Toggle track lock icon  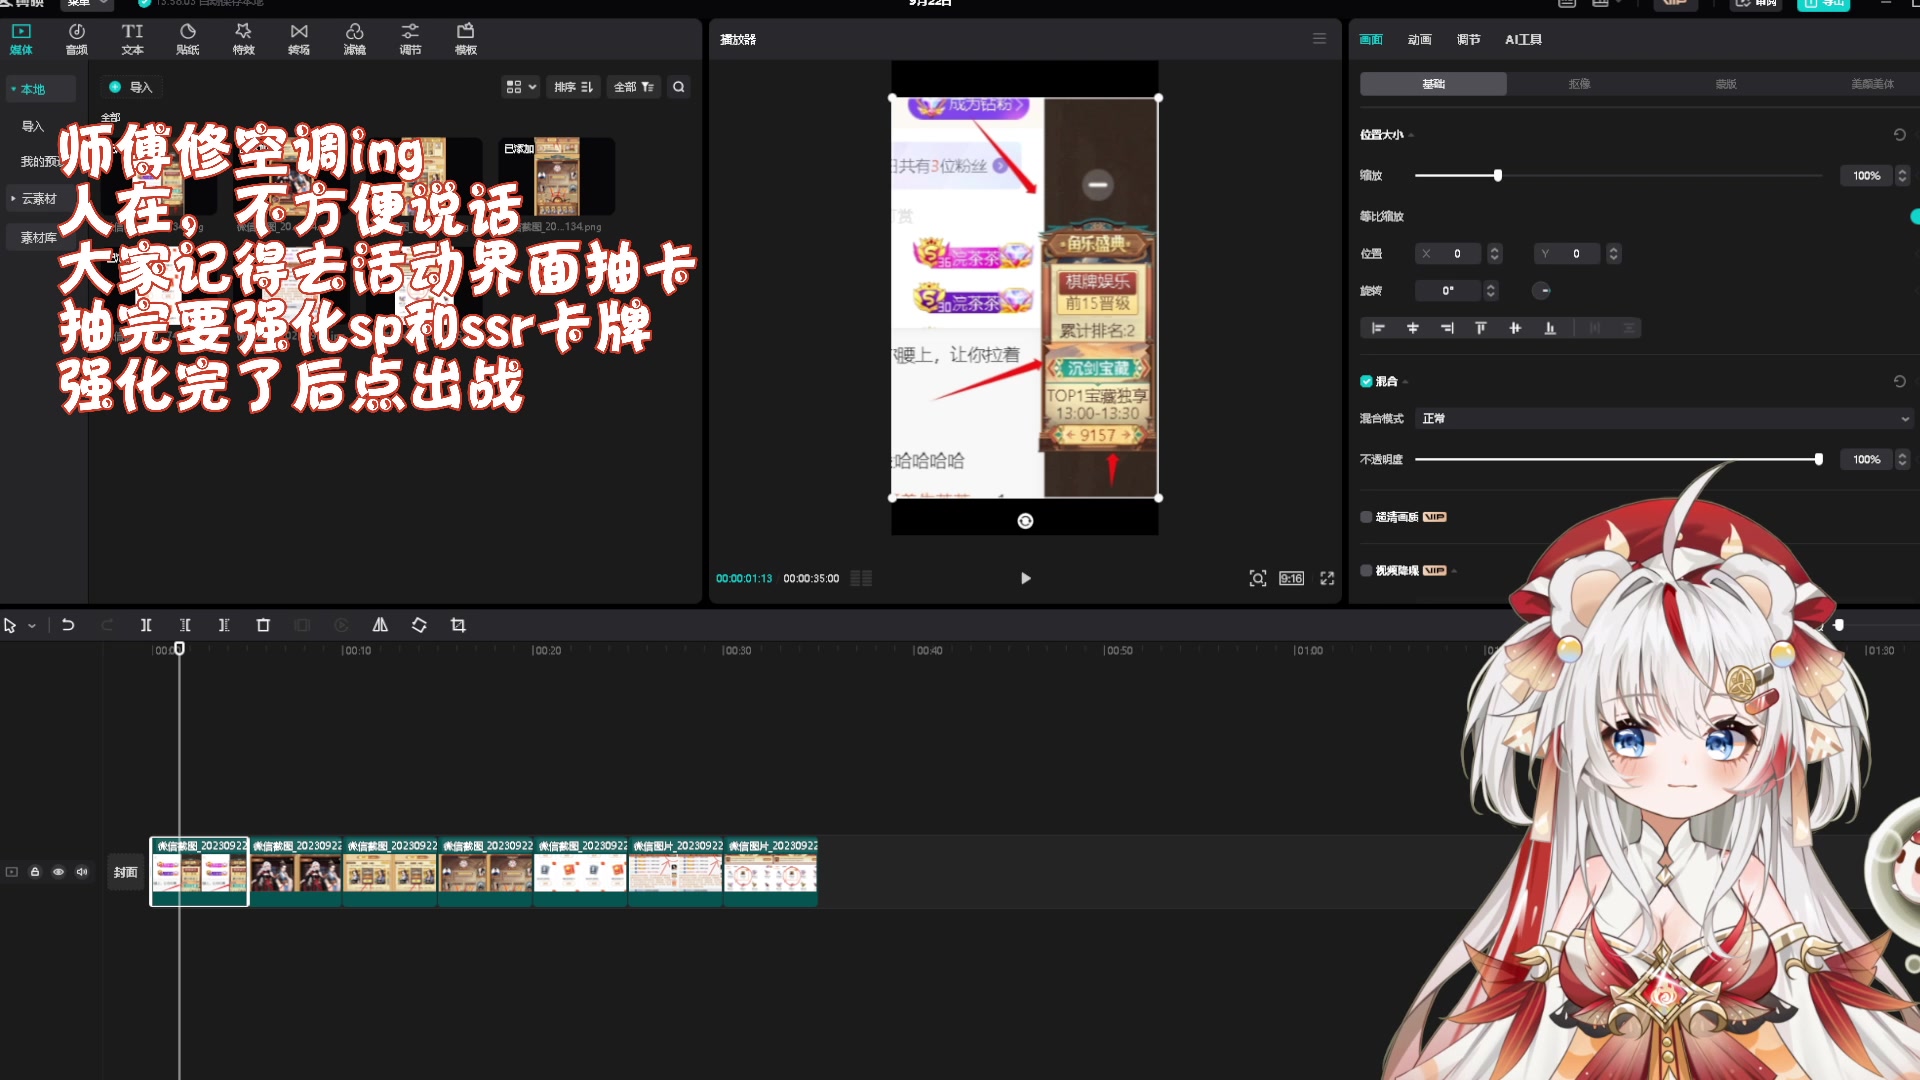[x=35, y=872]
